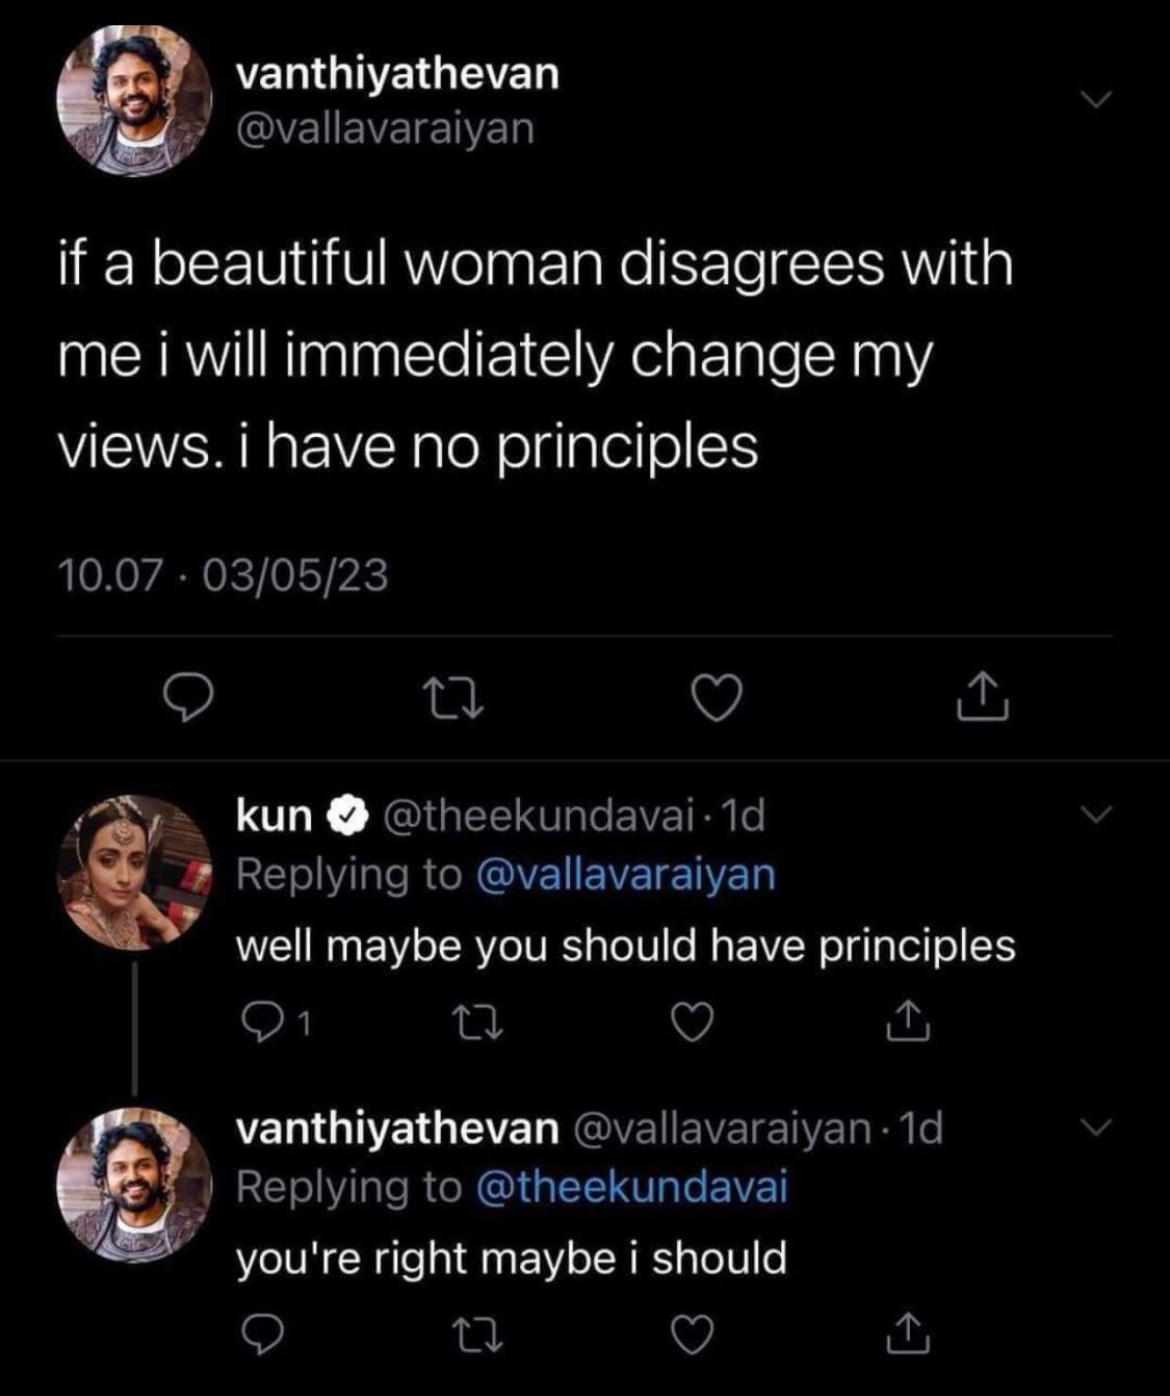View vanthiyathevan's profile picture at top
Viewport: 1170px width, 1396px height.
tap(134, 101)
